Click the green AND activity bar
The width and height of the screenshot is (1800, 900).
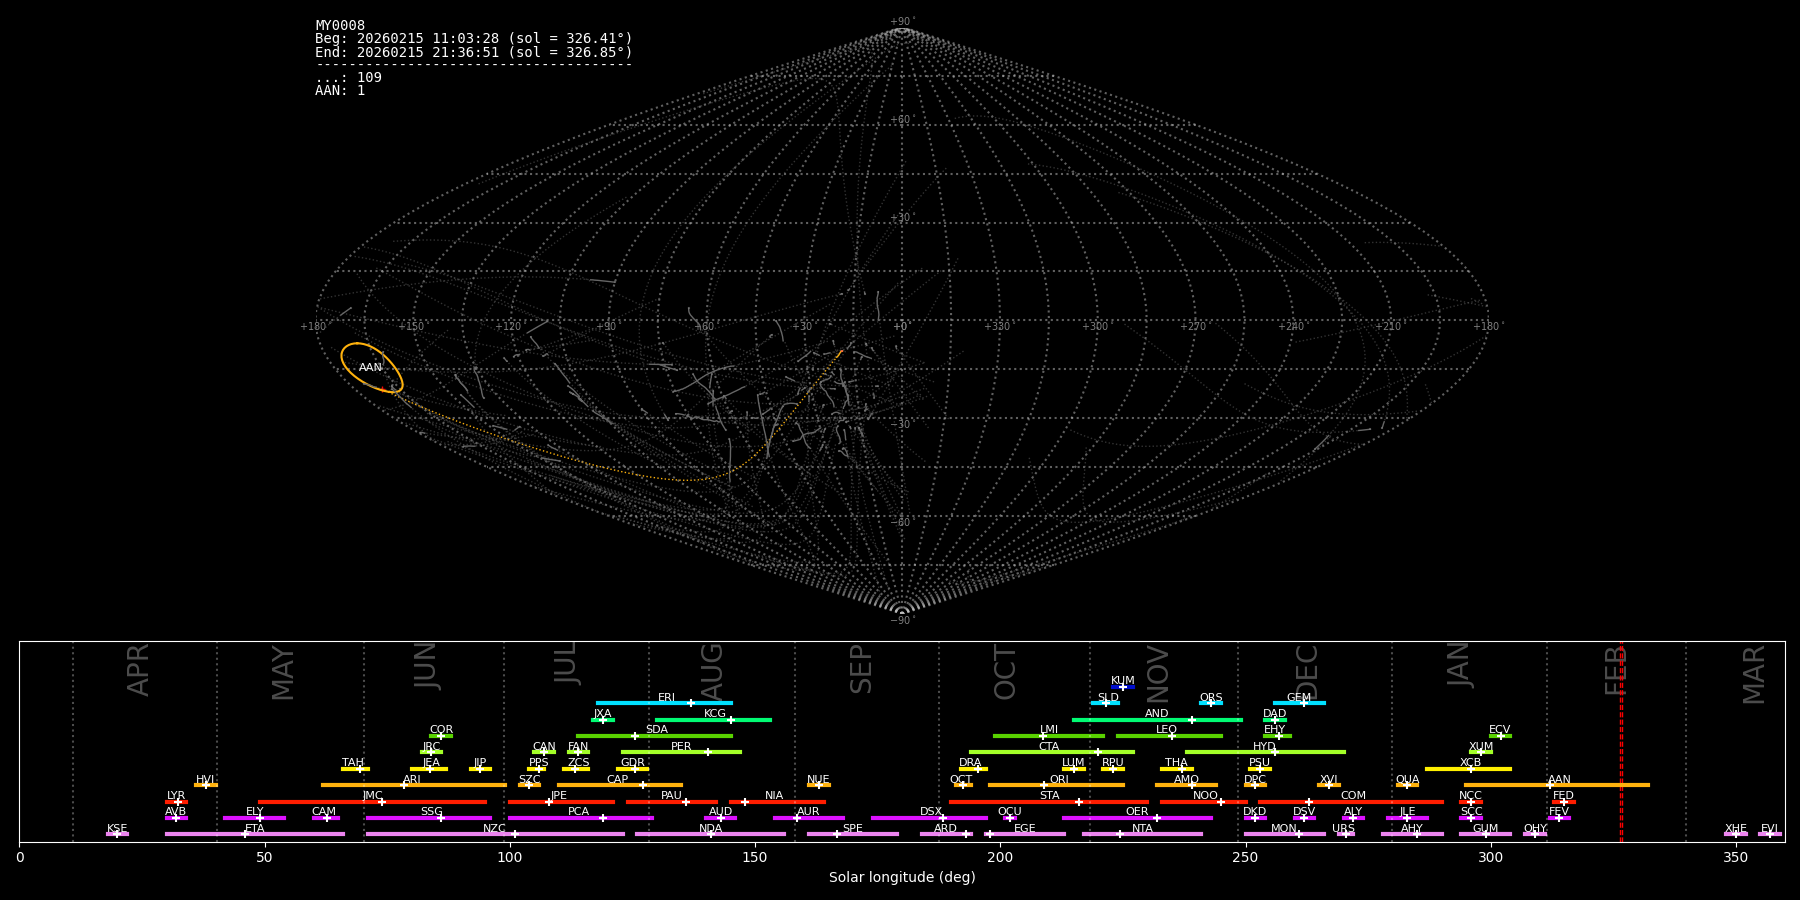click(x=1157, y=720)
